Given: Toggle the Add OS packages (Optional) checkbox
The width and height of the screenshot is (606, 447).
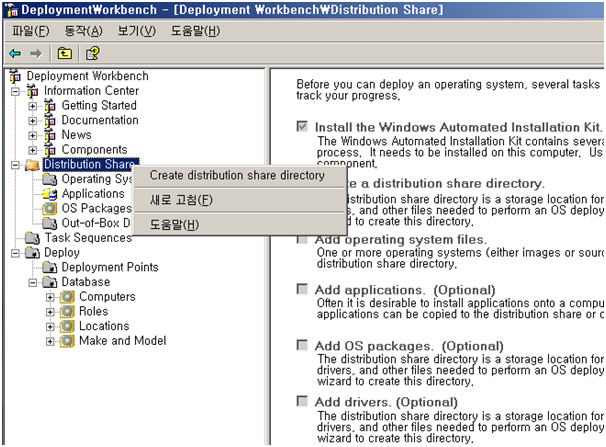Looking at the screenshot, I should [x=302, y=345].
